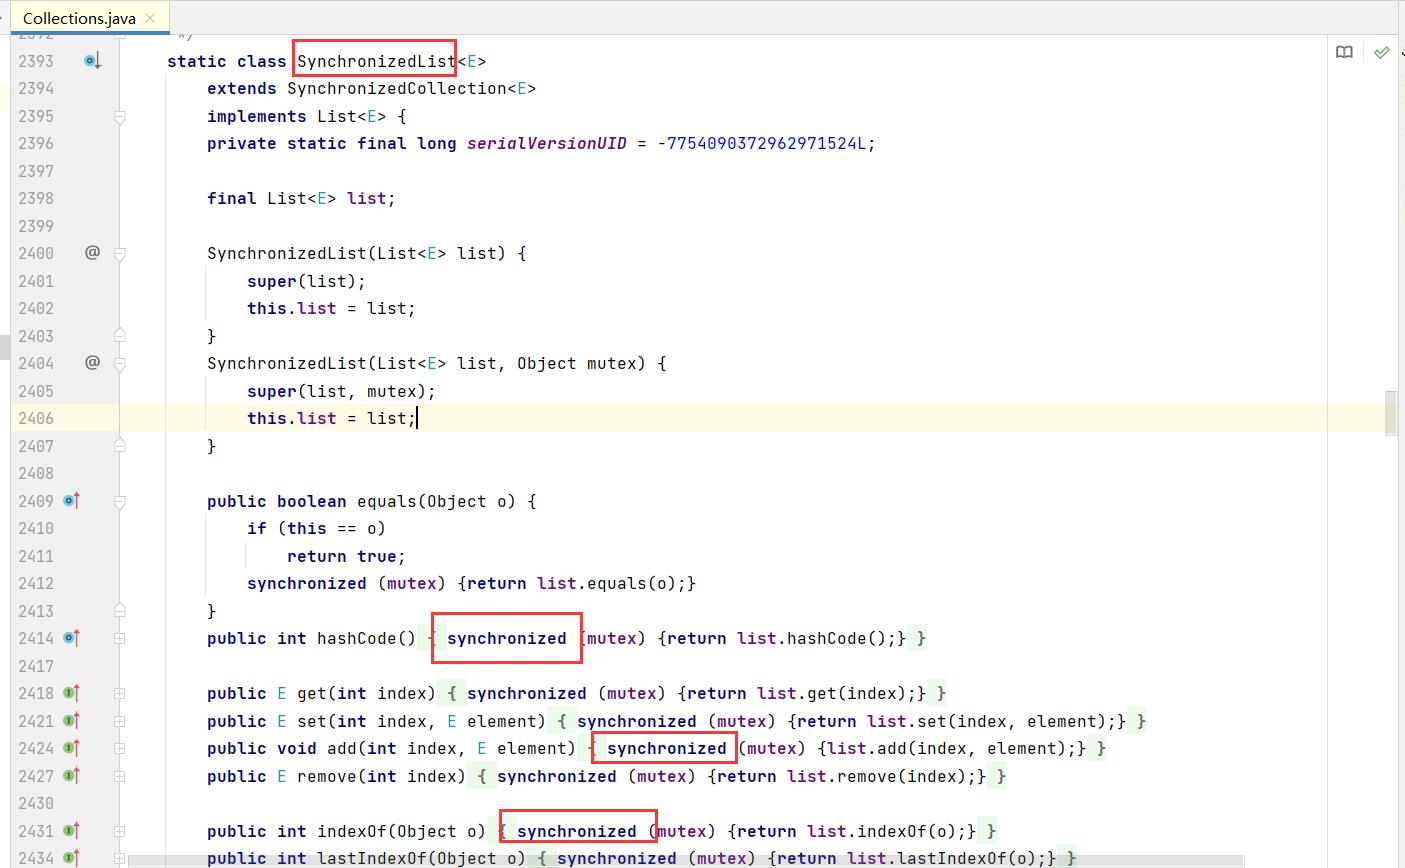
Task: Expand folded lastIndexOf method at line 2434
Action: coord(119,858)
